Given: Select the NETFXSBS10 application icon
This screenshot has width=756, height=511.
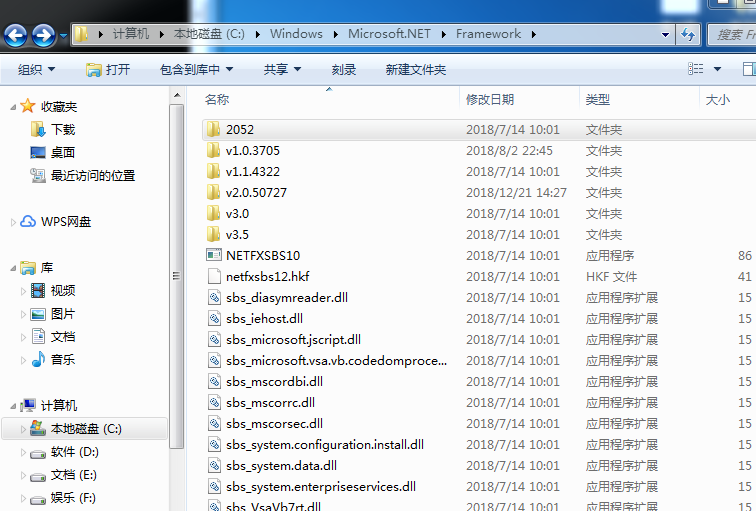Looking at the screenshot, I should click(214, 255).
